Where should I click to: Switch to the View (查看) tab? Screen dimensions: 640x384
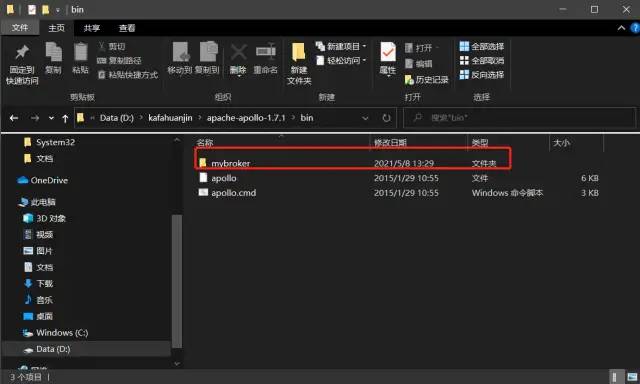(x=127, y=28)
